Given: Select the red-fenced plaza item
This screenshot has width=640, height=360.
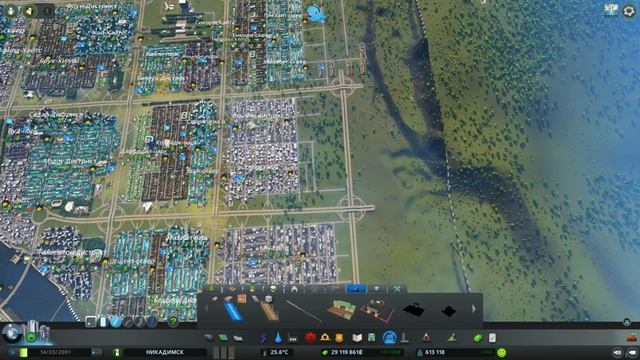Looking at the screenshot, I should pyautogui.click(x=378, y=310).
